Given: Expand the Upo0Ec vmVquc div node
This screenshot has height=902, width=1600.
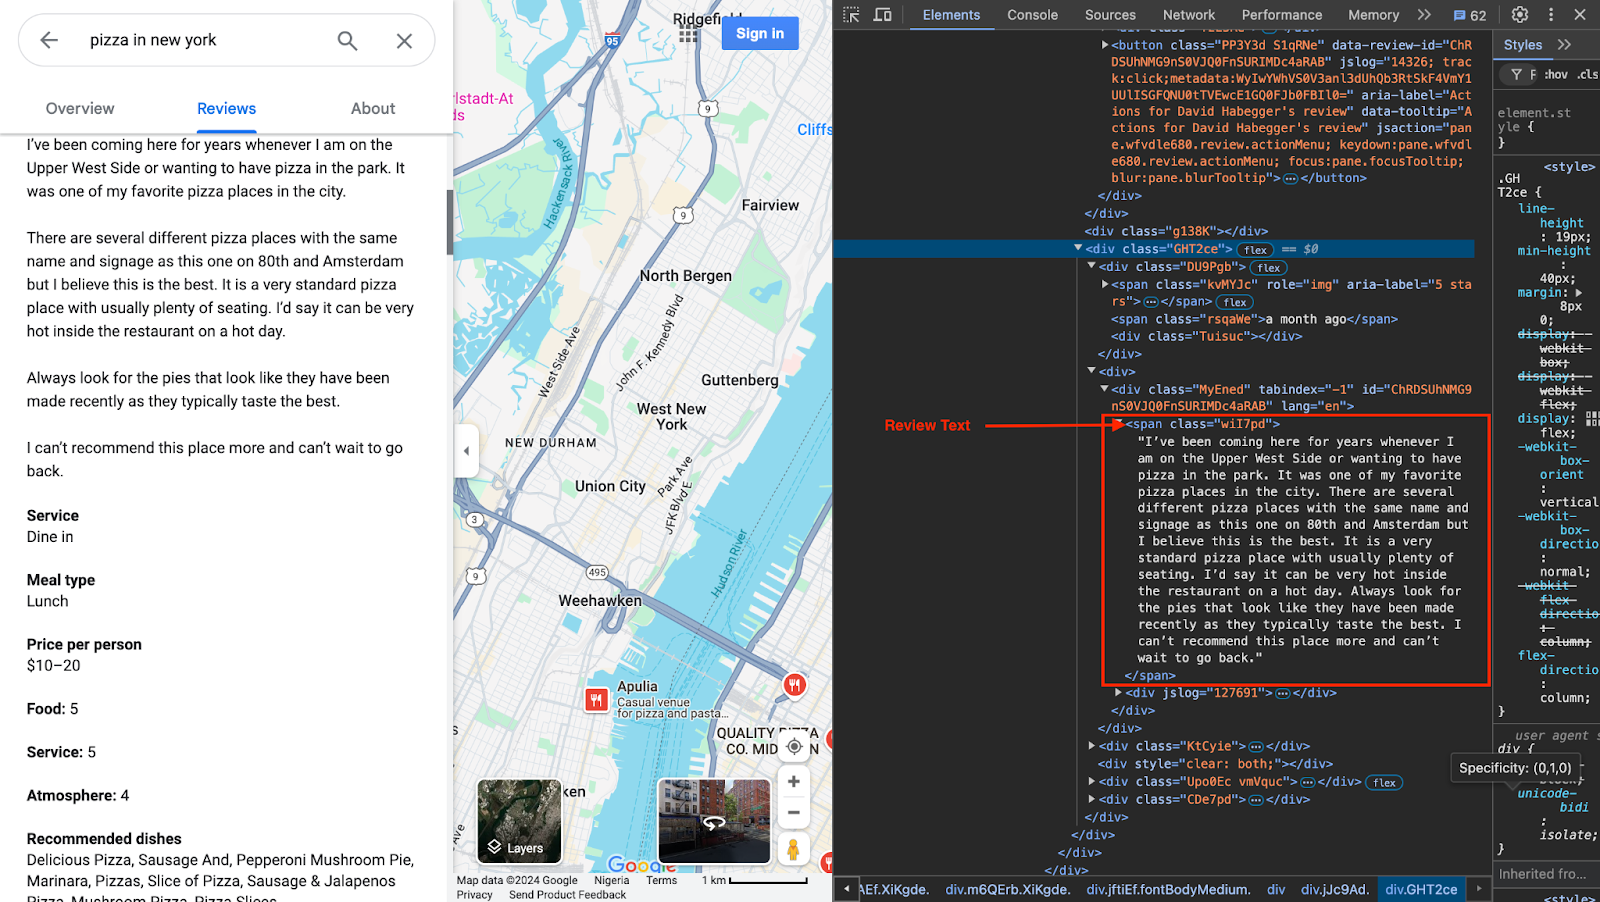Looking at the screenshot, I should click(1092, 781).
